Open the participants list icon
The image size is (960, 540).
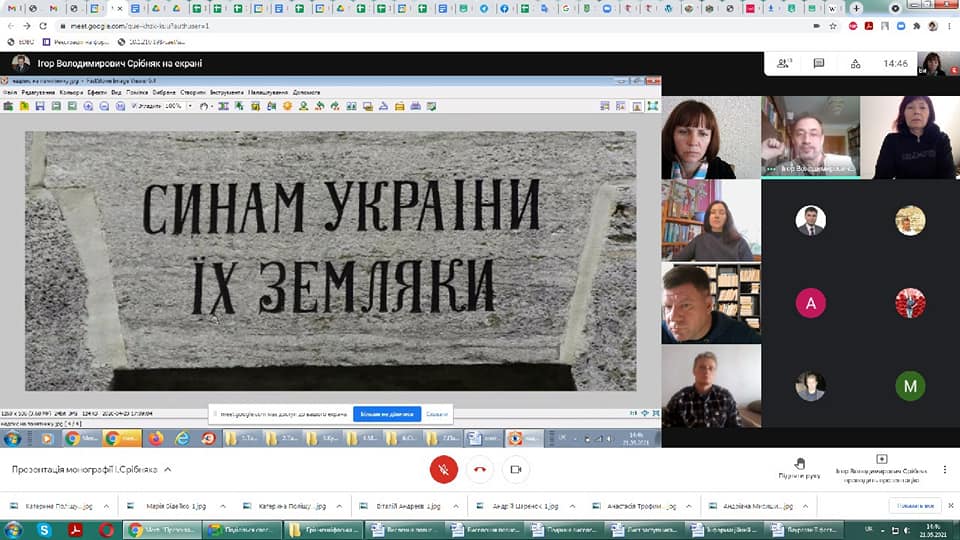tap(785, 63)
